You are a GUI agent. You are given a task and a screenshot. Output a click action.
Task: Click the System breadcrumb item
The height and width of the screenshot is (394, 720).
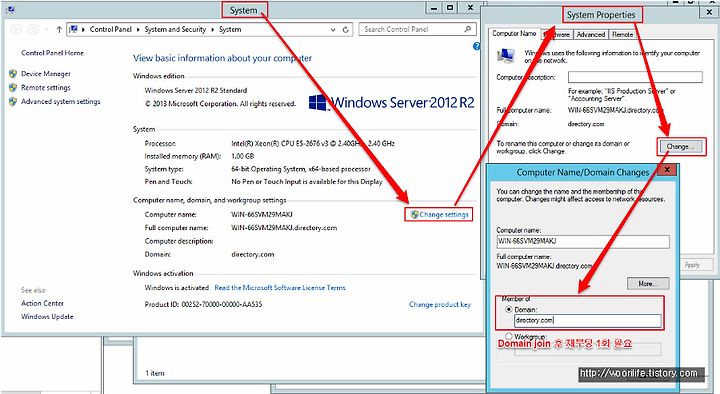tap(230, 29)
